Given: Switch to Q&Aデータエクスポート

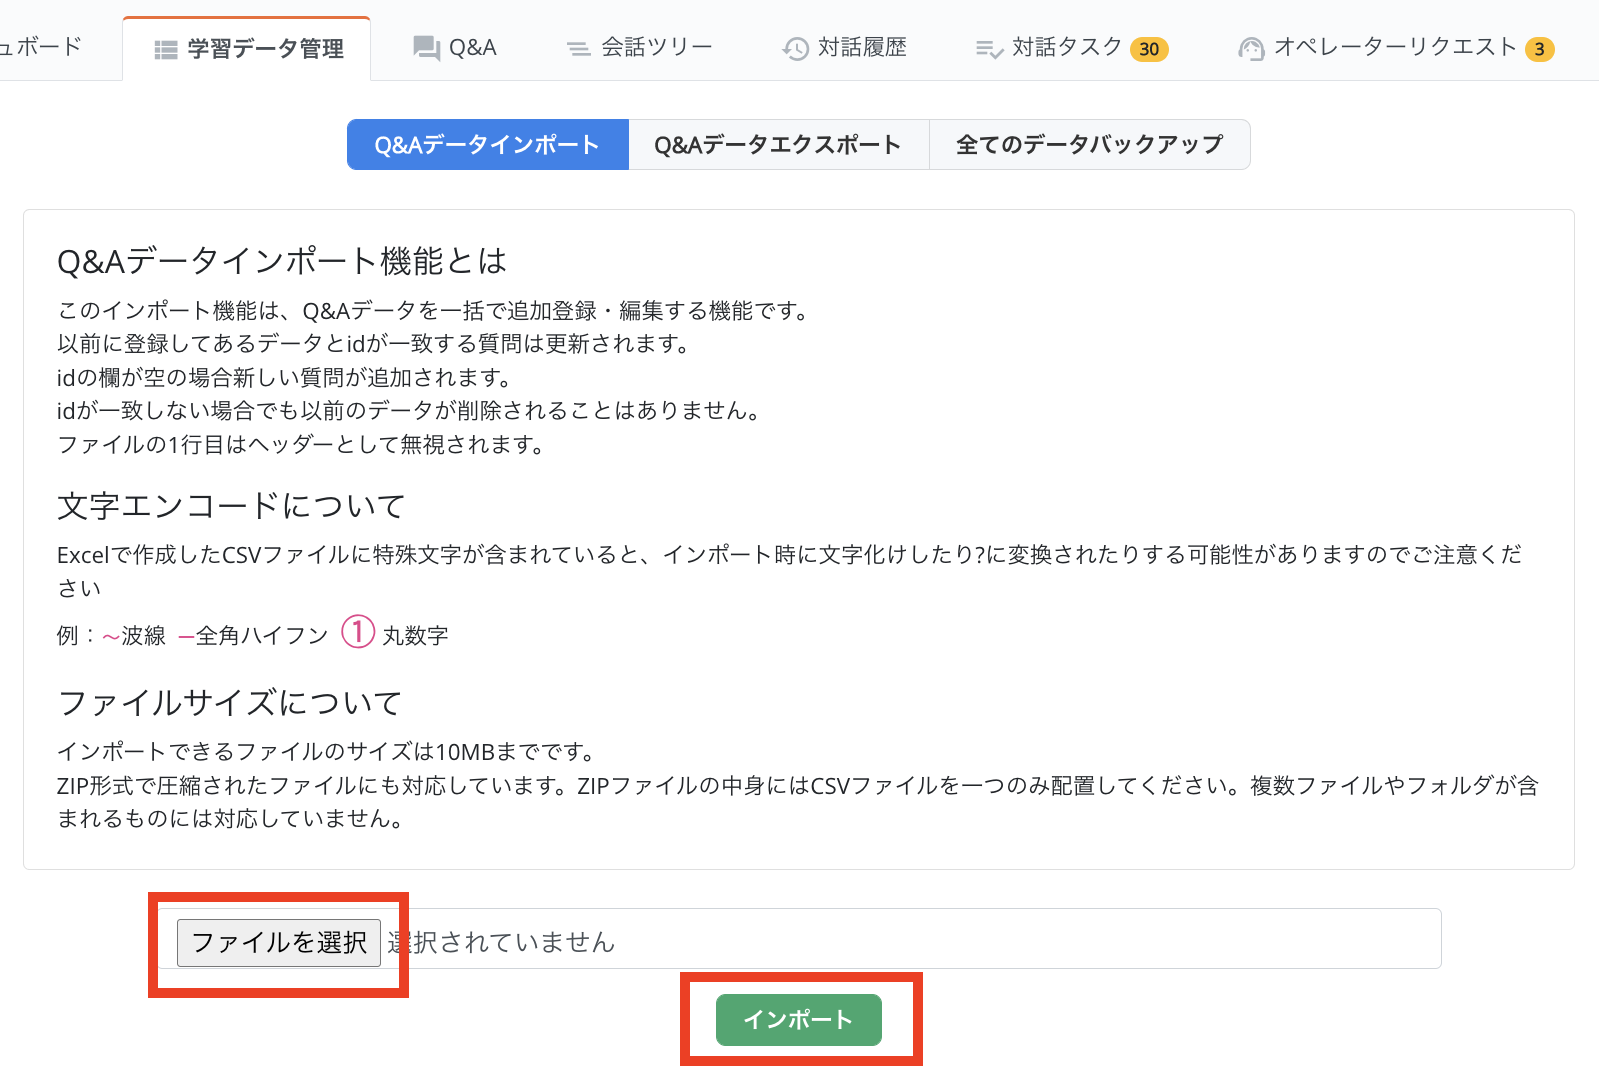Looking at the screenshot, I should point(778,145).
